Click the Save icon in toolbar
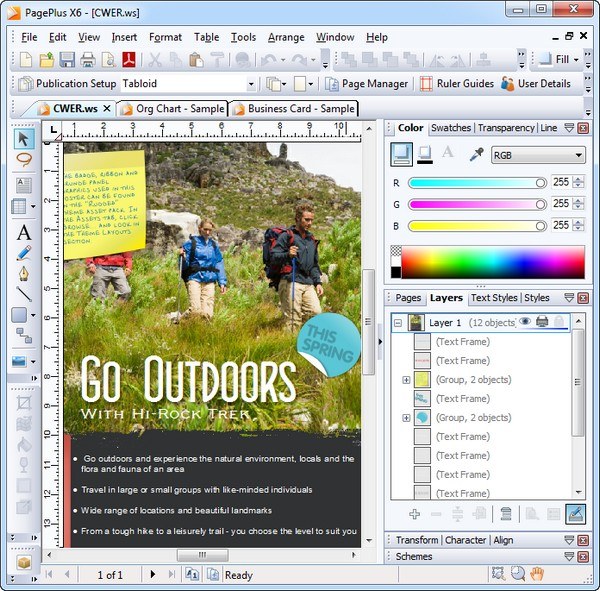Screen dimensions: 600x591 pyautogui.click(x=66, y=60)
